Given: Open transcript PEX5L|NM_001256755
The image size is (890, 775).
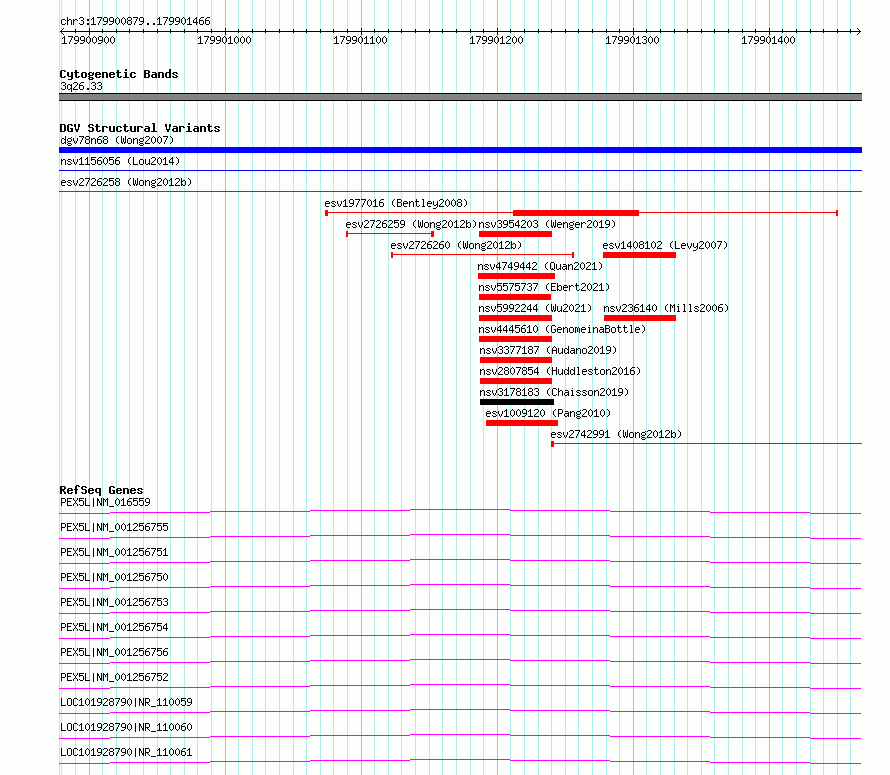Looking at the screenshot, I should (x=114, y=527).
